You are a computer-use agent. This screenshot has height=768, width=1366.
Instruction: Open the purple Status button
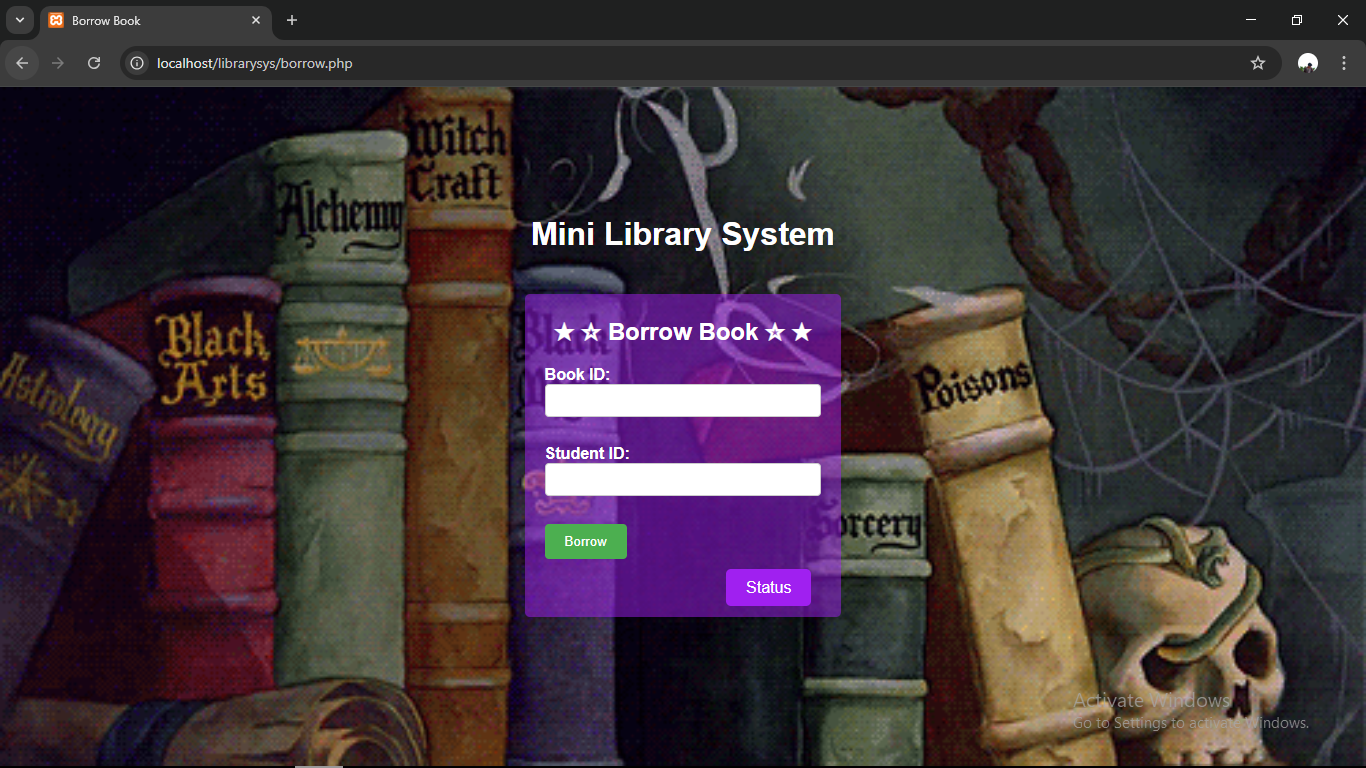[x=768, y=588]
